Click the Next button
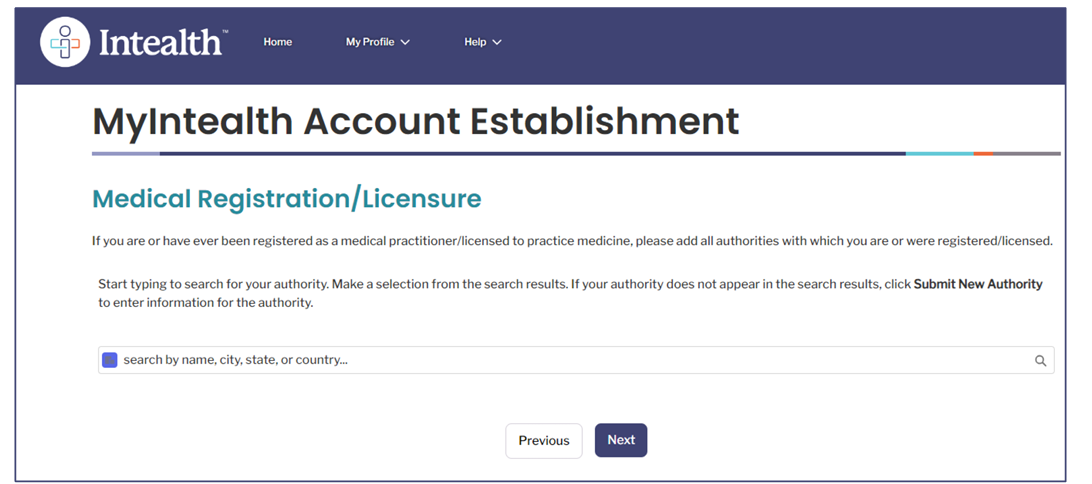This screenshot has width=1092, height=484. coord(621,440)
